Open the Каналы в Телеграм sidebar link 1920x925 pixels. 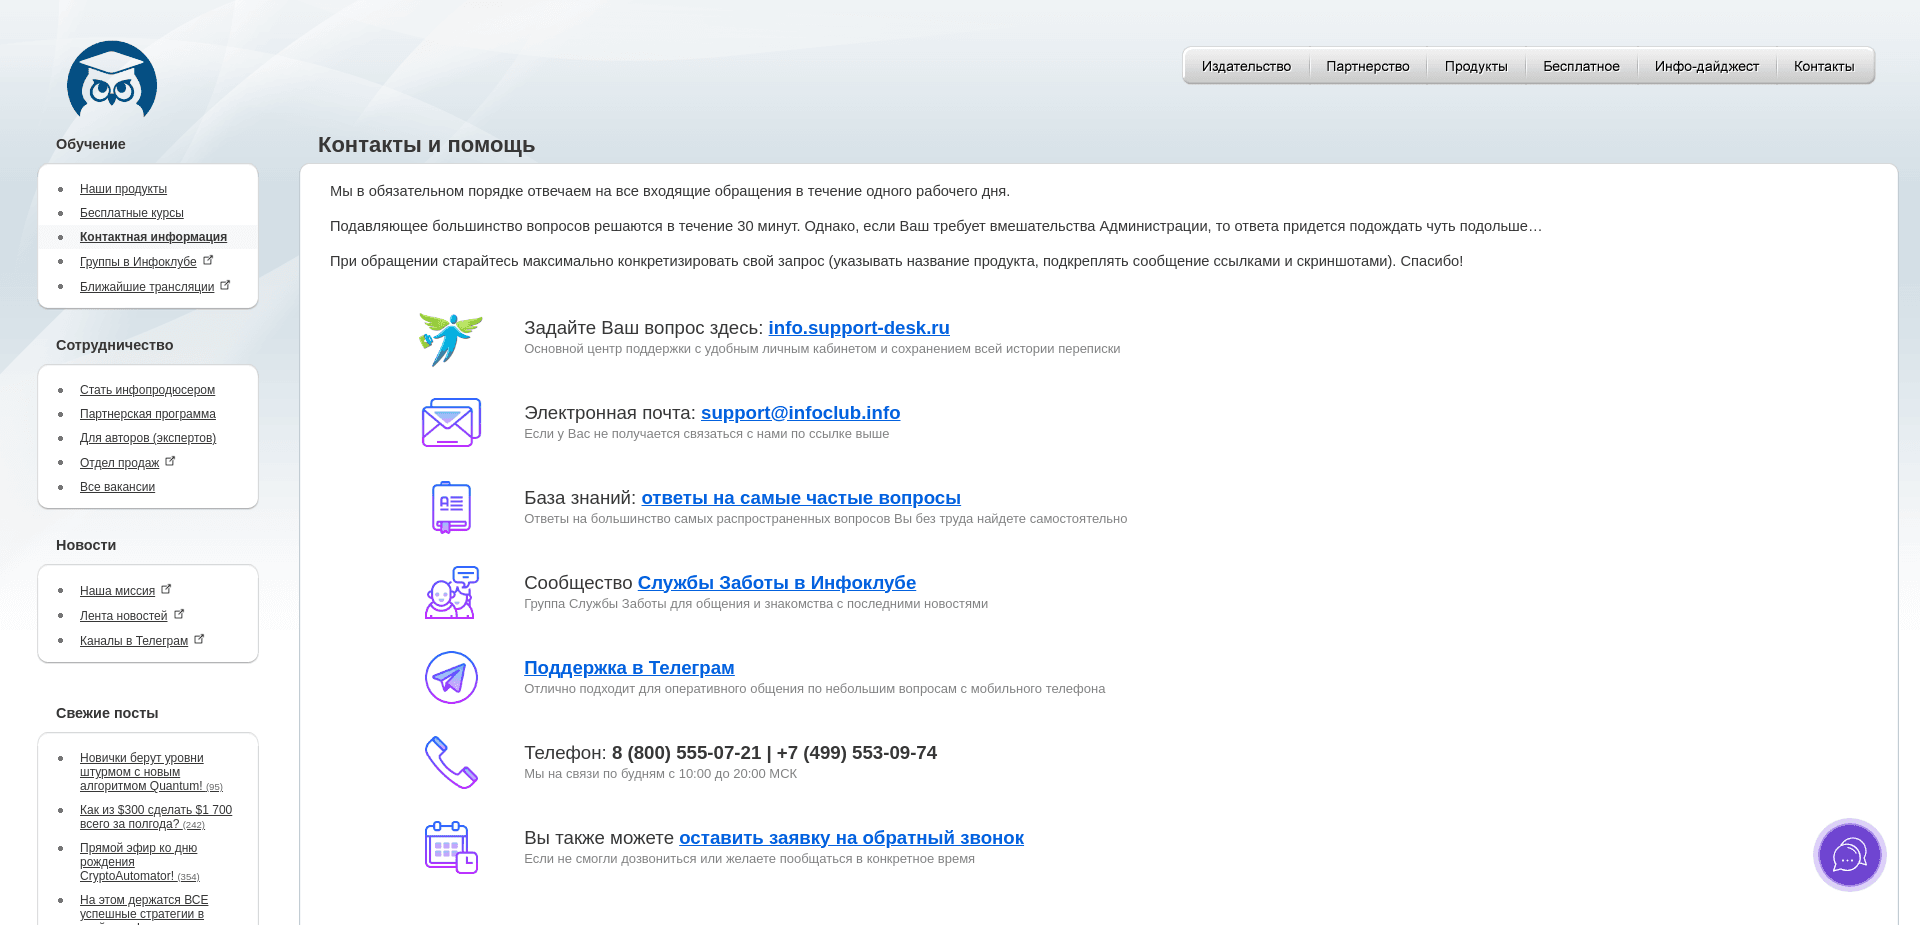coord(134,641)
